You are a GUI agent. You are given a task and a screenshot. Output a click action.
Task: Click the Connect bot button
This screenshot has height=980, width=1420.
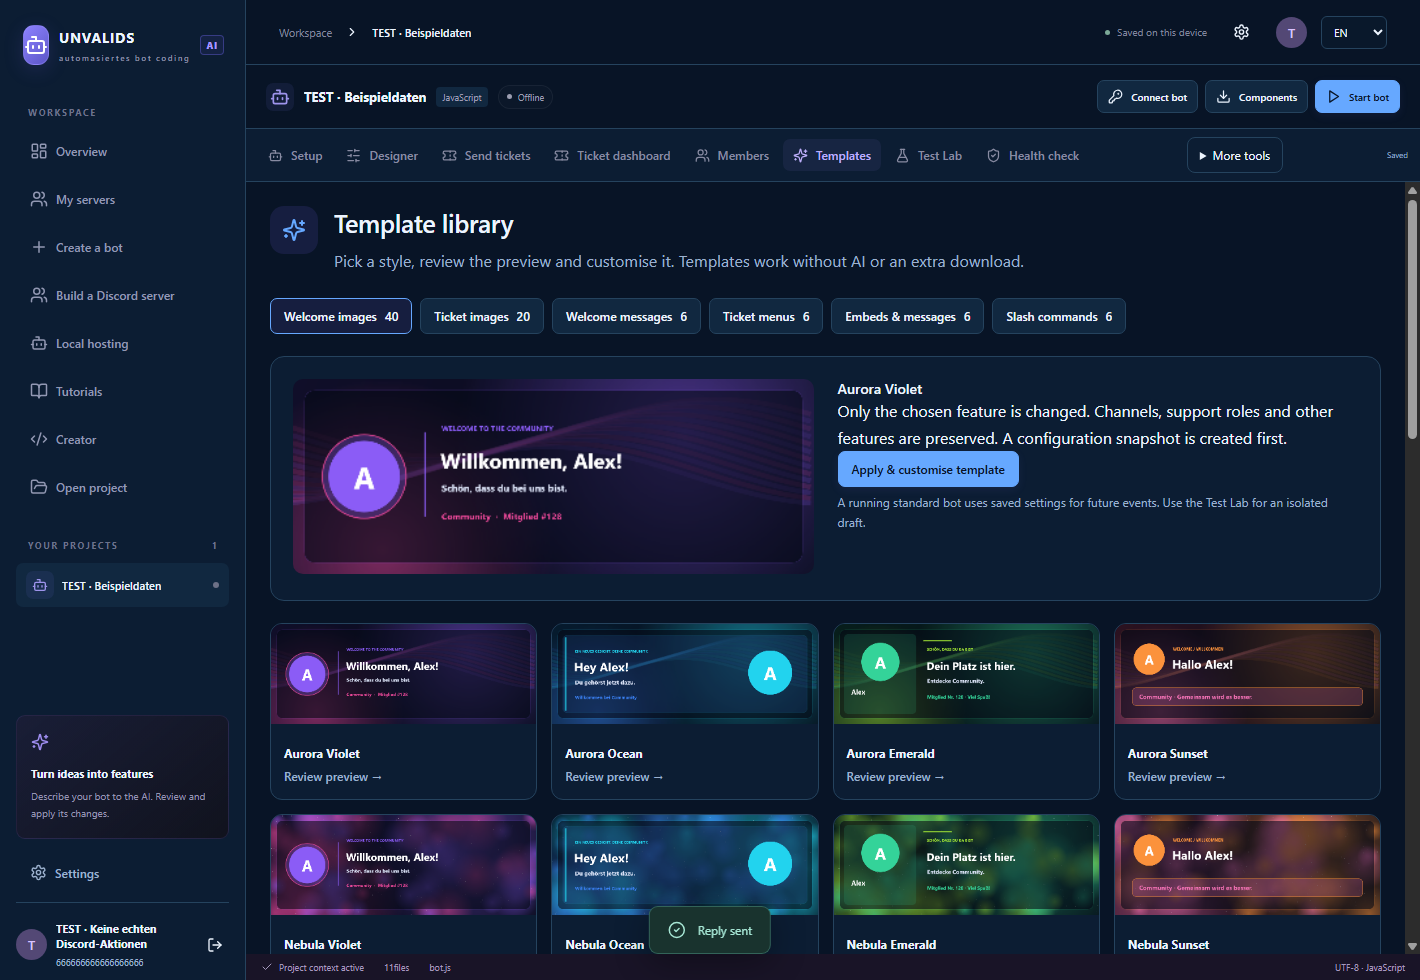1147,97
